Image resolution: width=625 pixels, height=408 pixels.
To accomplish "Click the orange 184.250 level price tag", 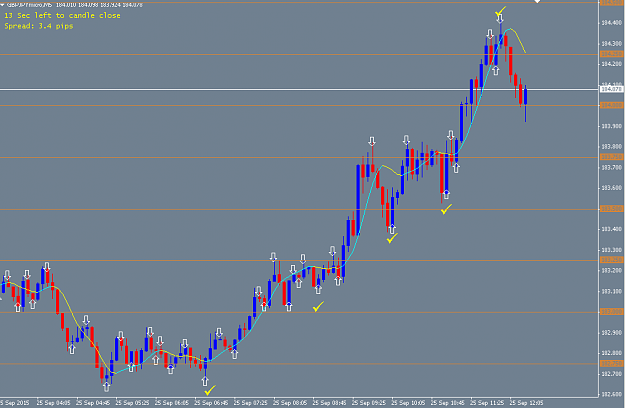I will [x=611, y=54].
